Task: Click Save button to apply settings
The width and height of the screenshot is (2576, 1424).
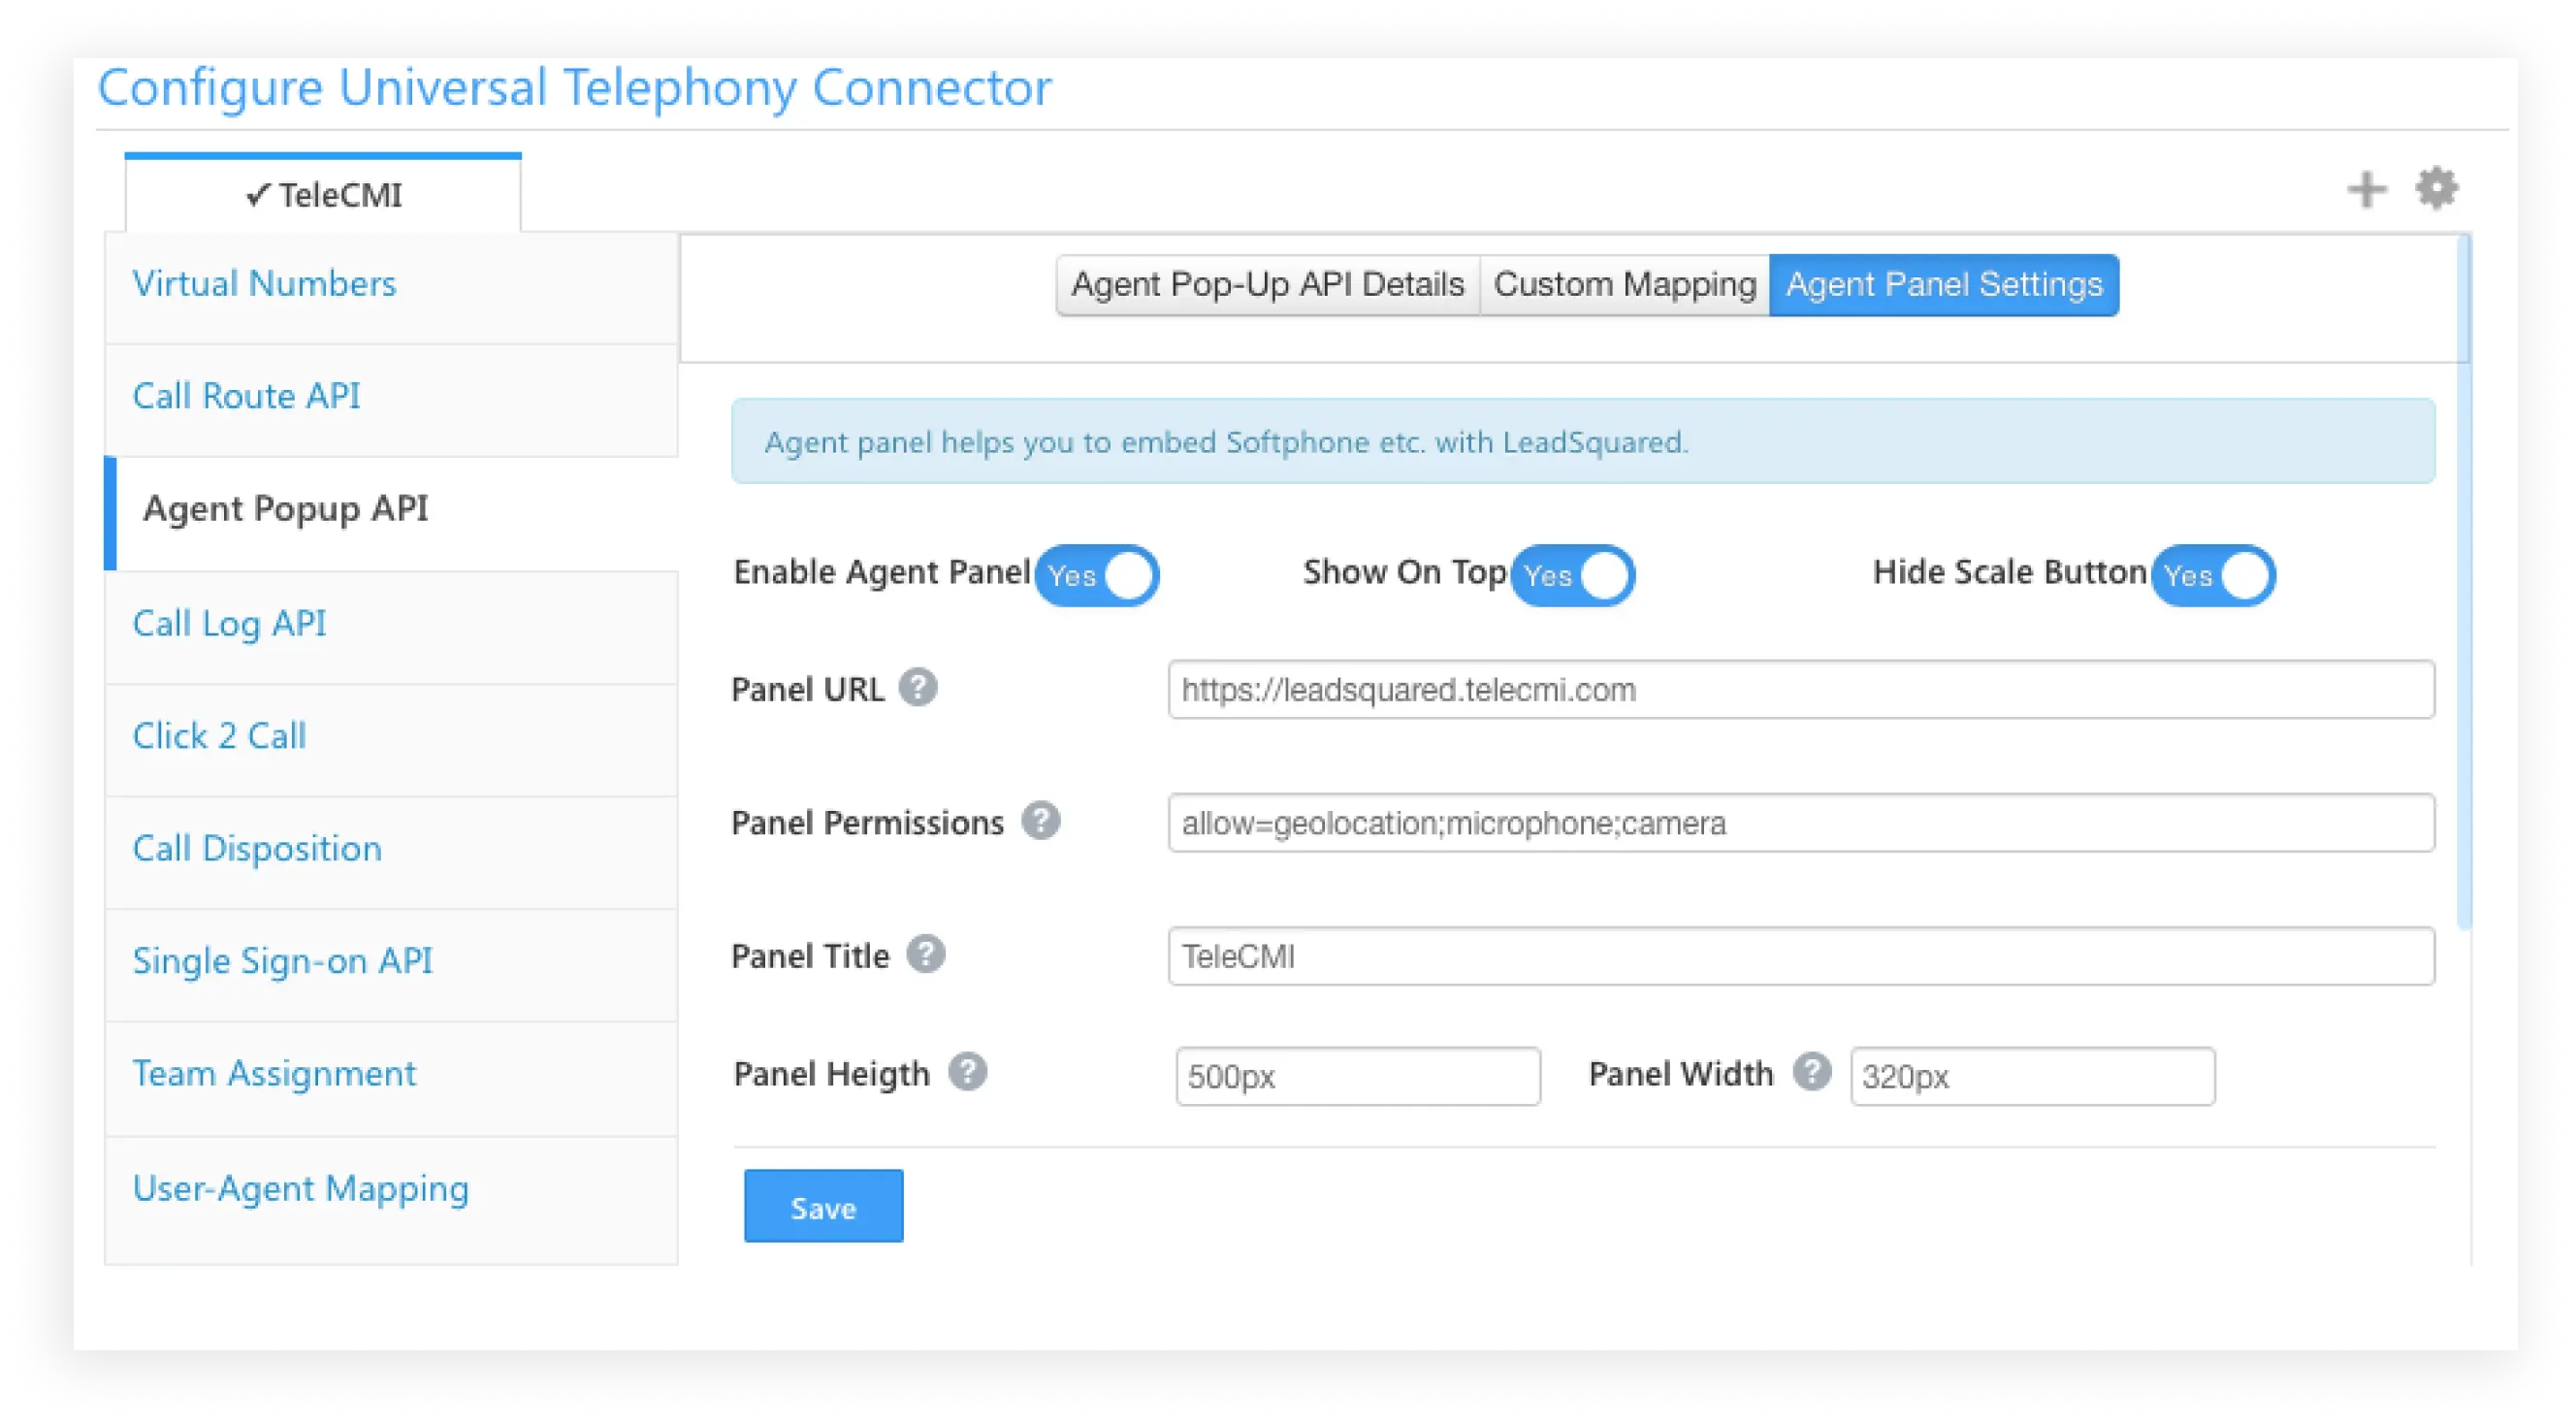Action: (819, 1207)
